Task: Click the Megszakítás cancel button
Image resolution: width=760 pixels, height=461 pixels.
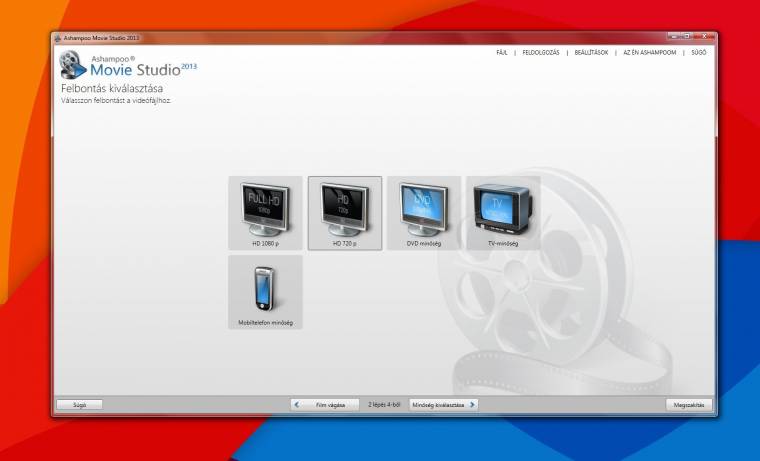Action: point(689,405)
